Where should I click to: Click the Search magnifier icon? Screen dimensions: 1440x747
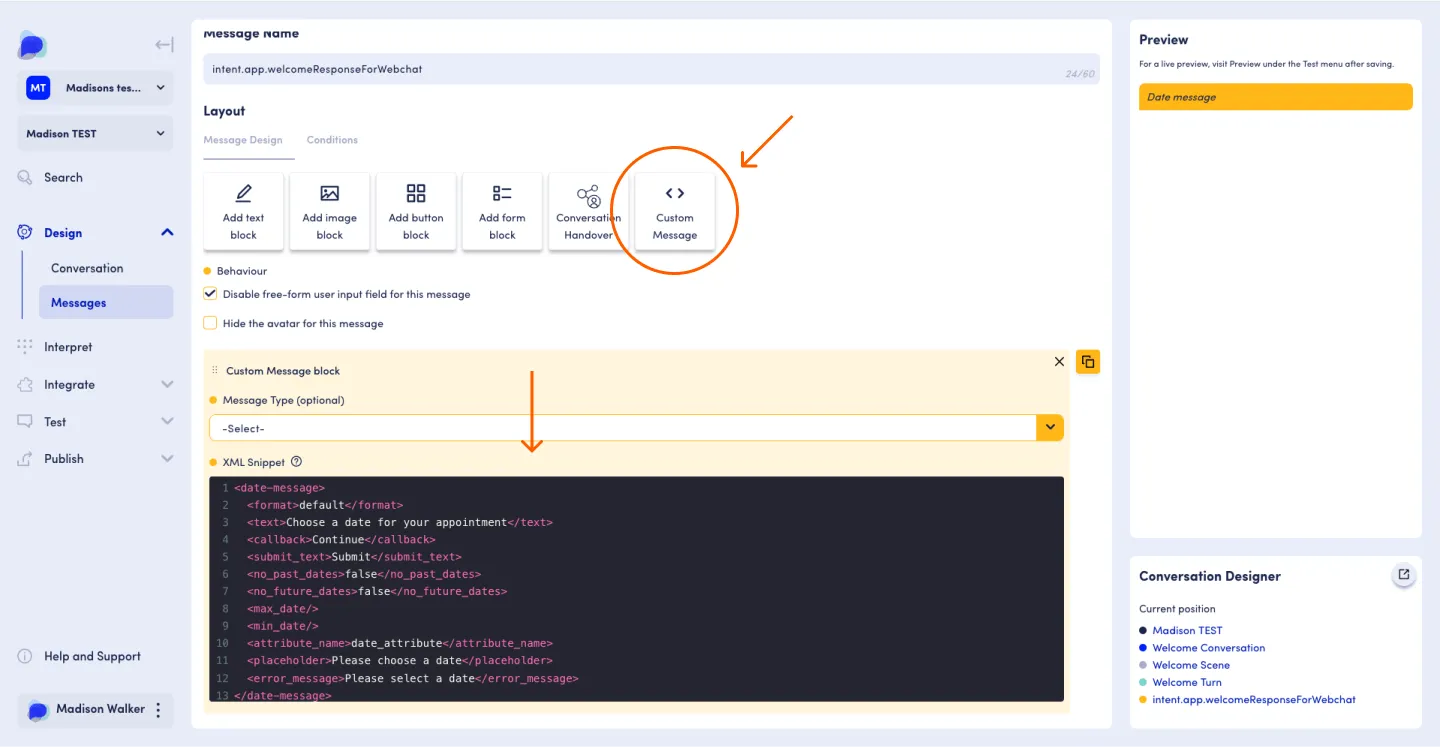(x=25, y=178)
